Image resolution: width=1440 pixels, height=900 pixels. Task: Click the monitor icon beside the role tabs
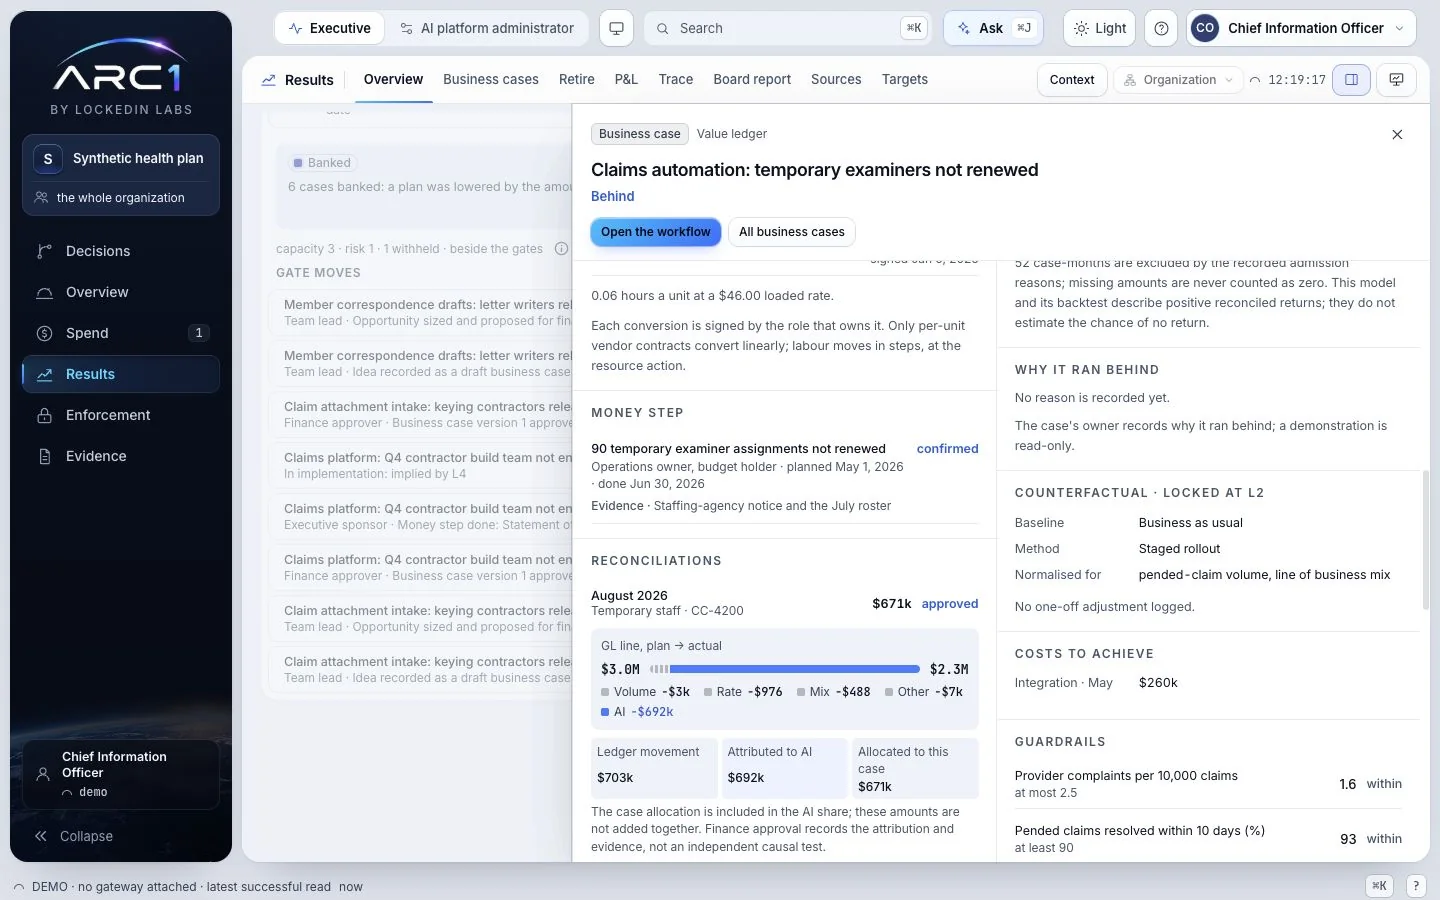pos(616,28)
